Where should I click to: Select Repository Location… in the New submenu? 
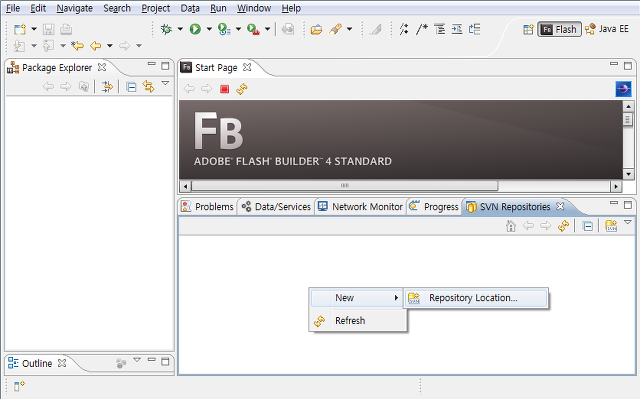(476, 298)
